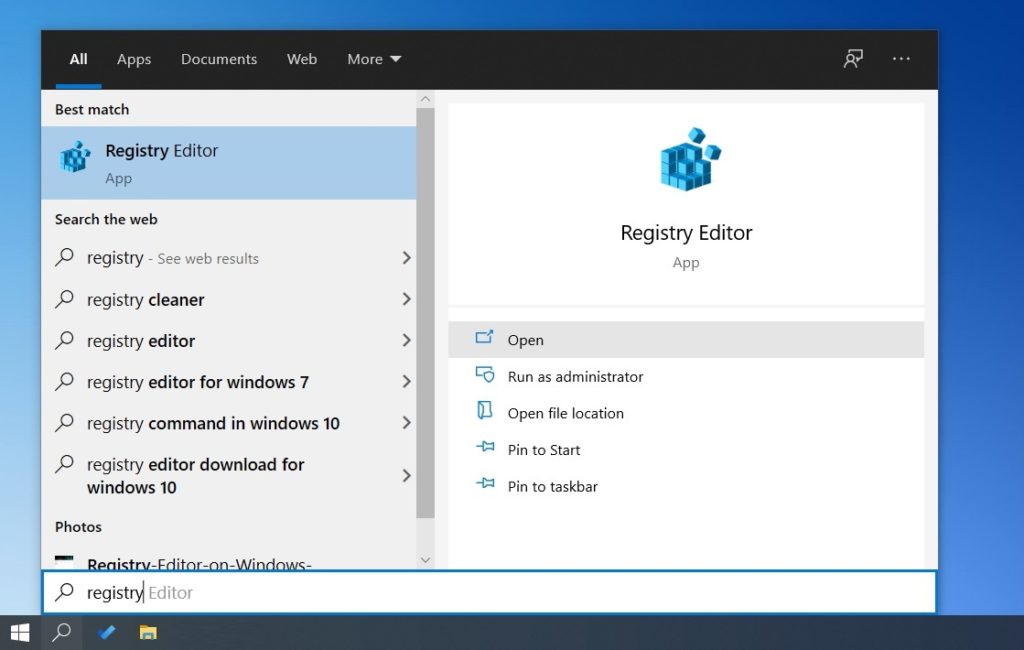
Task: Open the More filter dropdown
Action: point(373,59)
